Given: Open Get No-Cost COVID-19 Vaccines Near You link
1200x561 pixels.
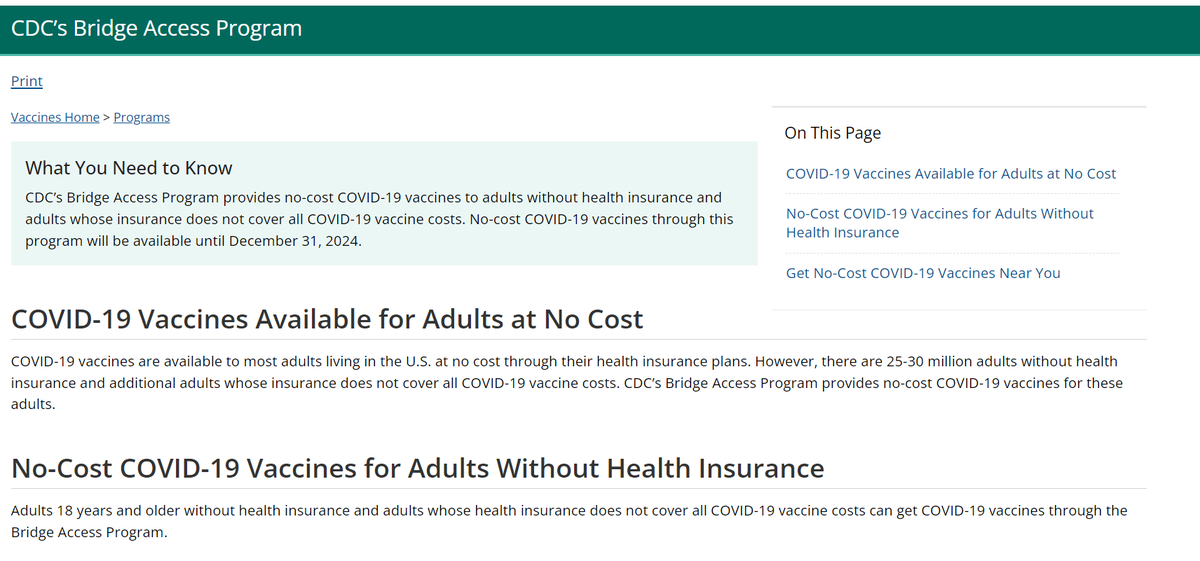Looking at the screenshot, I should tap(923, 272).
